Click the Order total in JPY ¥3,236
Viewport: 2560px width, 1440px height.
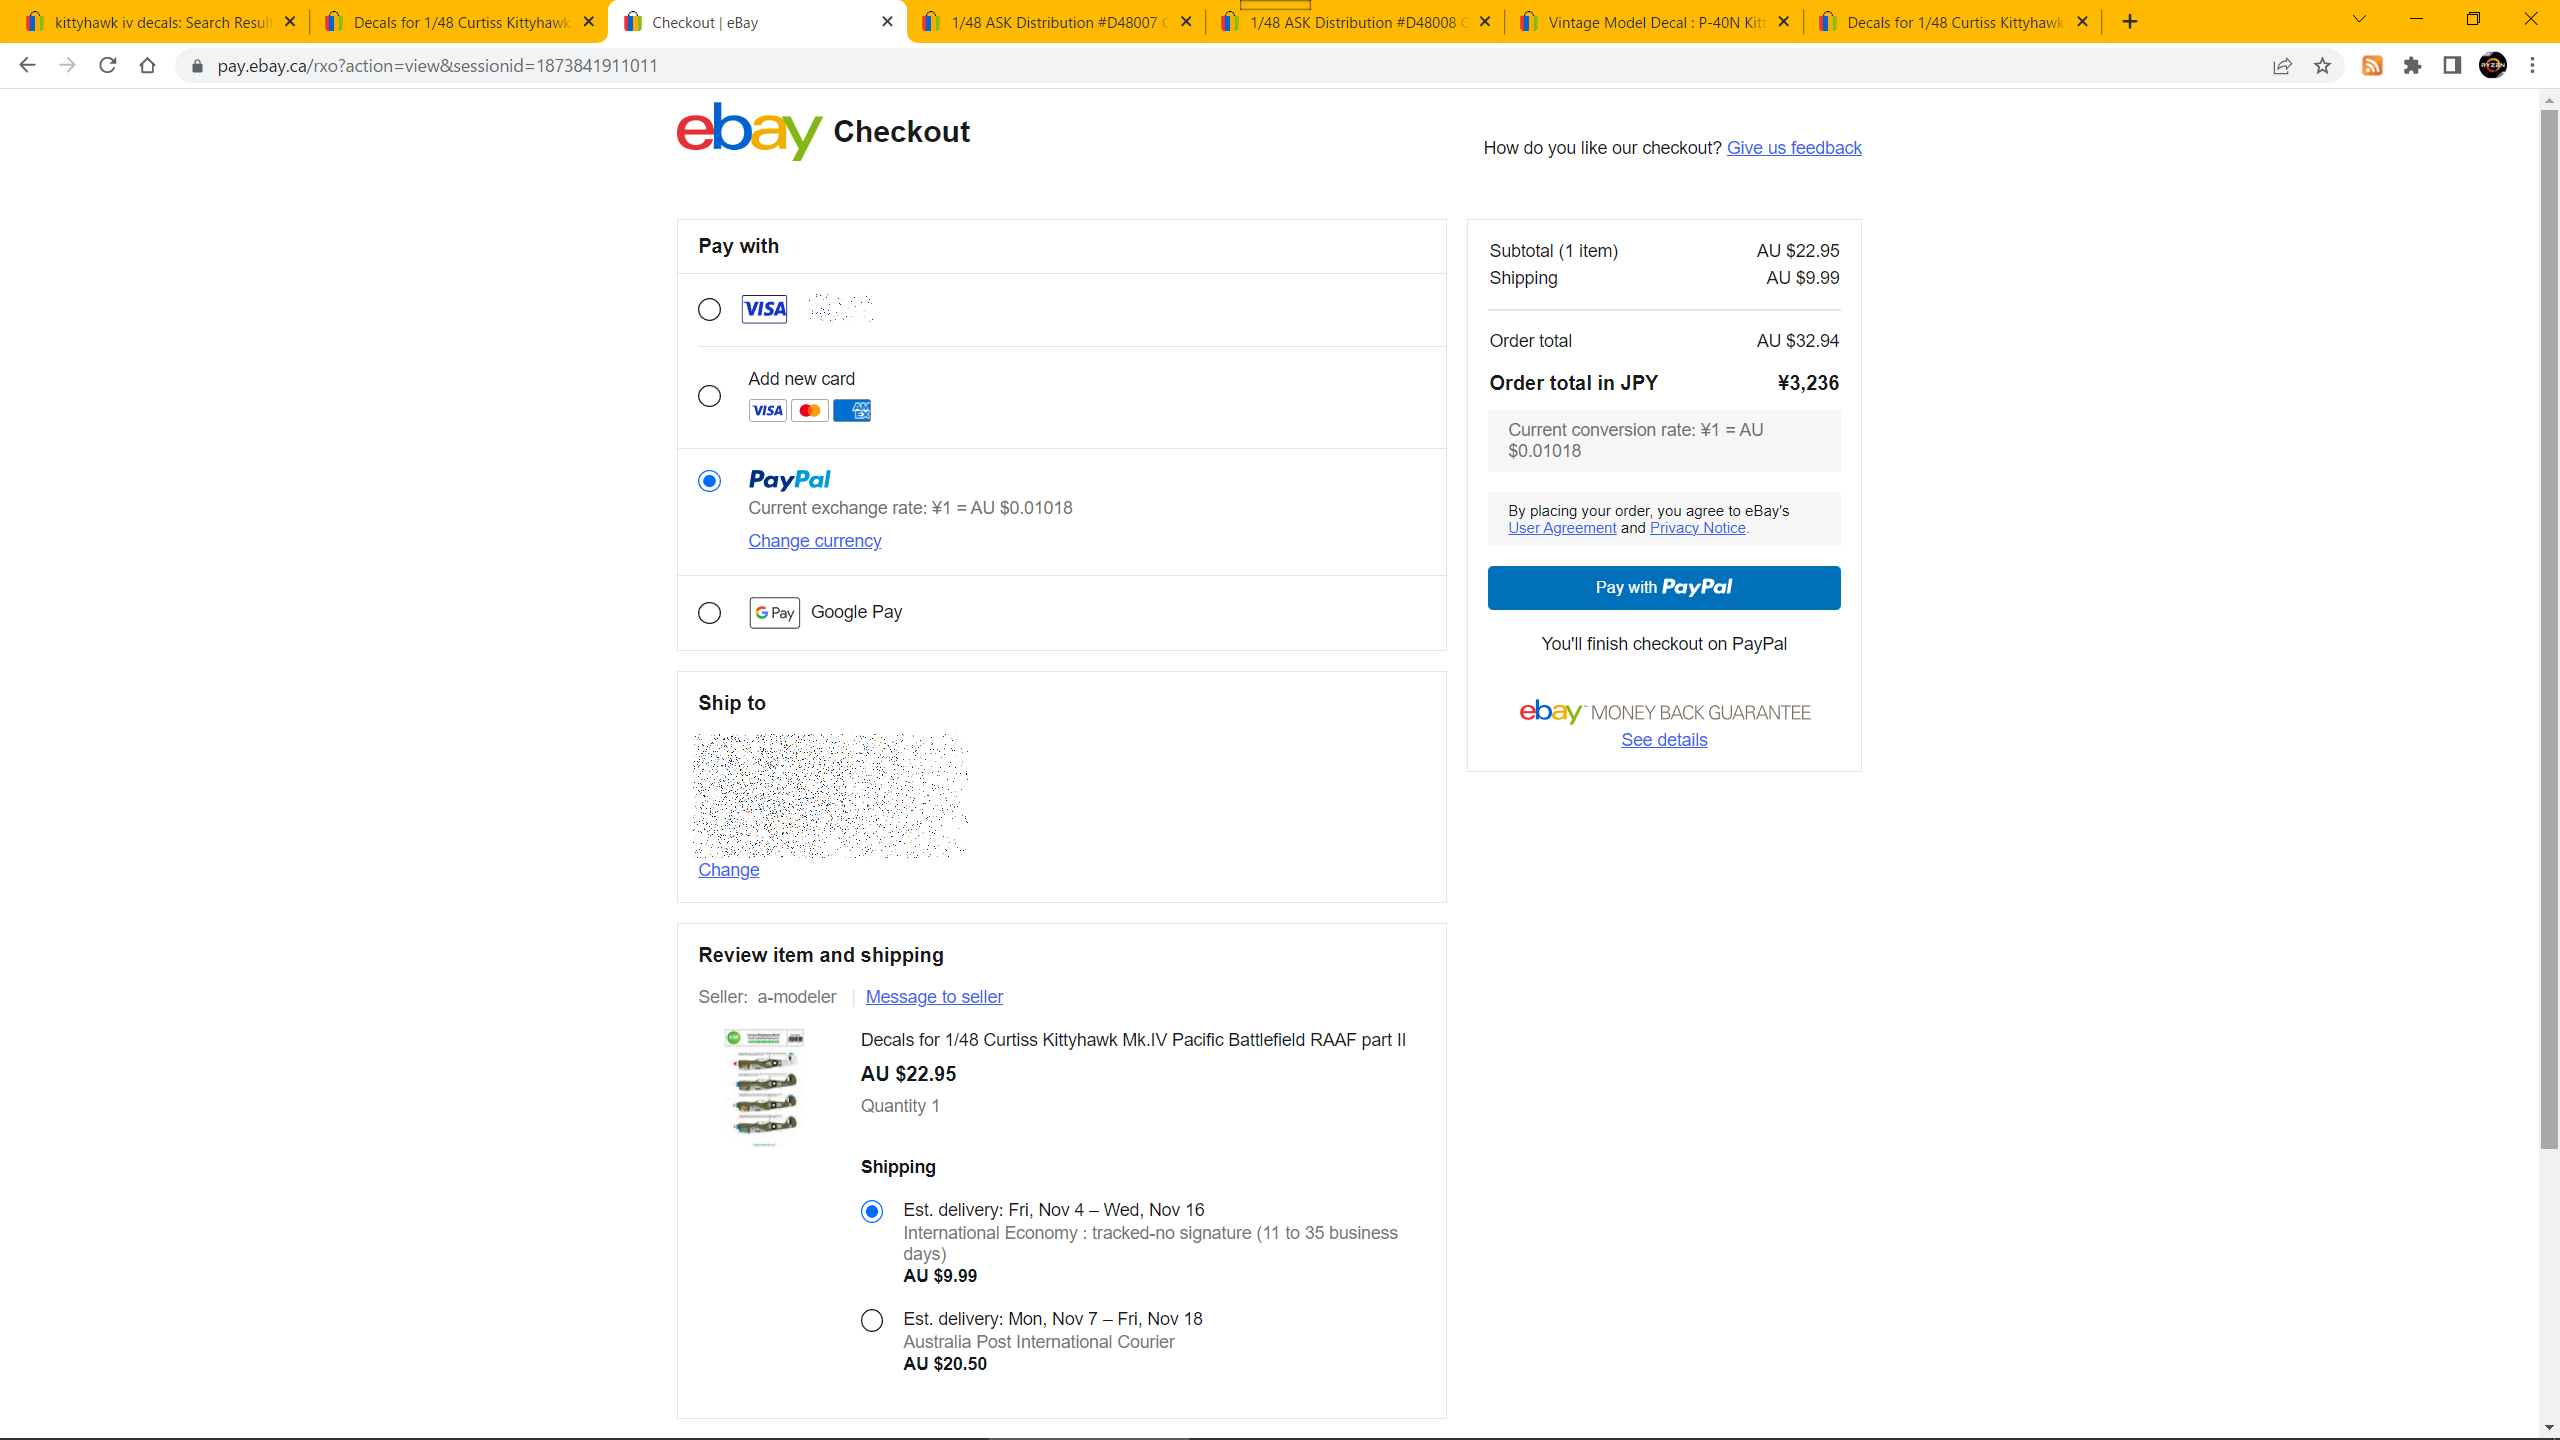coord(1664,383)
